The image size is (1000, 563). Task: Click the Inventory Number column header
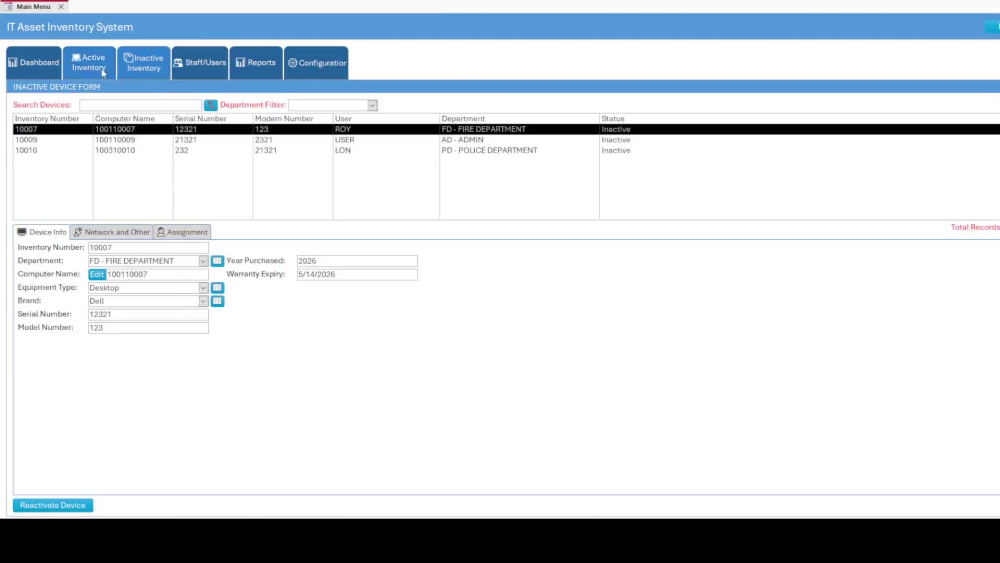click(47, 119)
